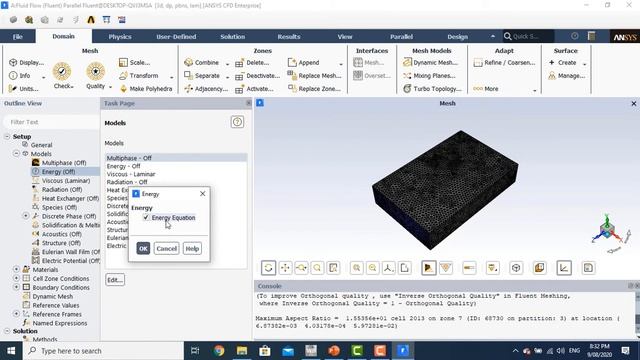Image resolution: width=640 pixels, height=360 pixels.
Task: Click the Edit... button under Models list
Action: click(115, 280)
